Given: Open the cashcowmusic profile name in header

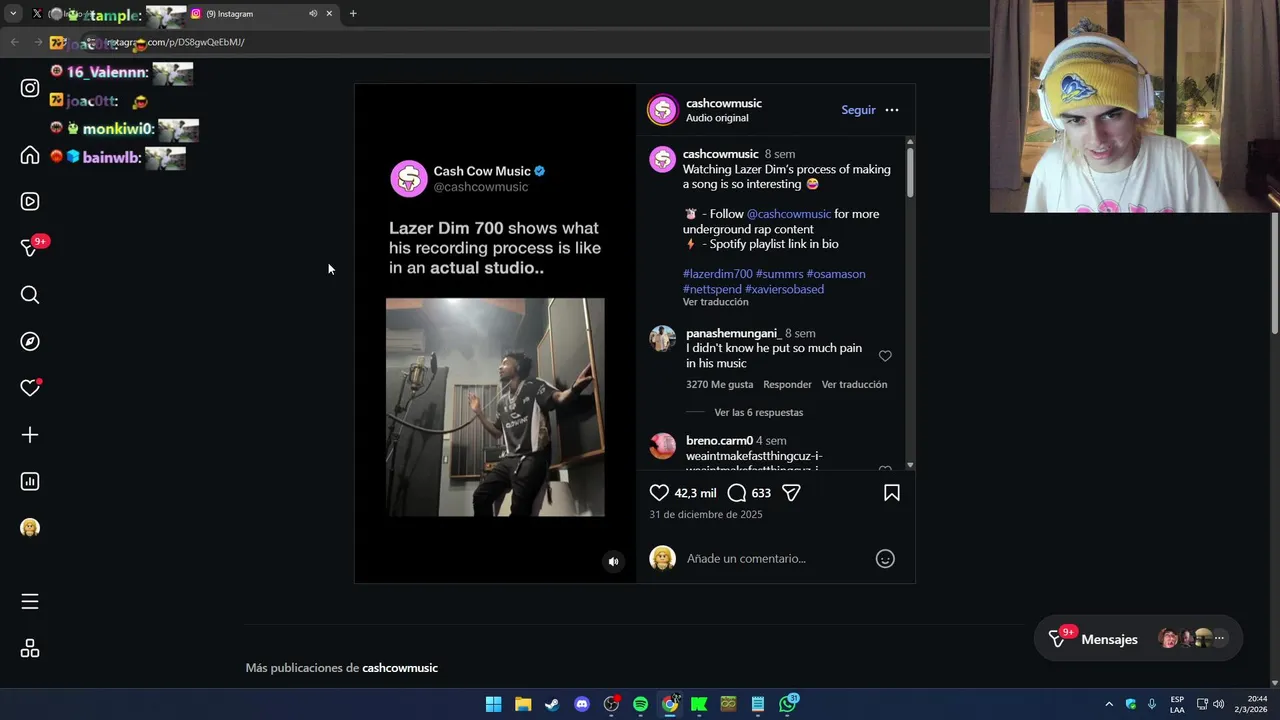Looking at the screenshot, I should [x=724, y=103].
